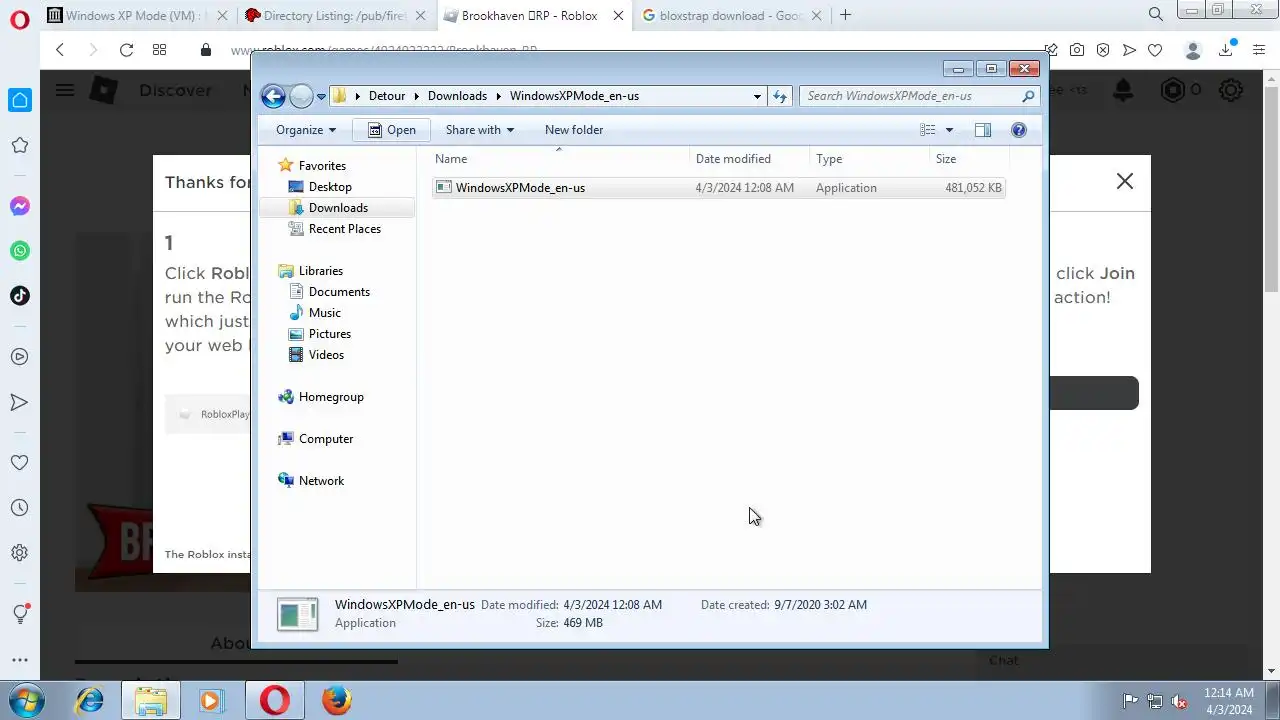Open the Windows Start button
The width and height of the screenshot is (1280, 720).
pos(26,700)
